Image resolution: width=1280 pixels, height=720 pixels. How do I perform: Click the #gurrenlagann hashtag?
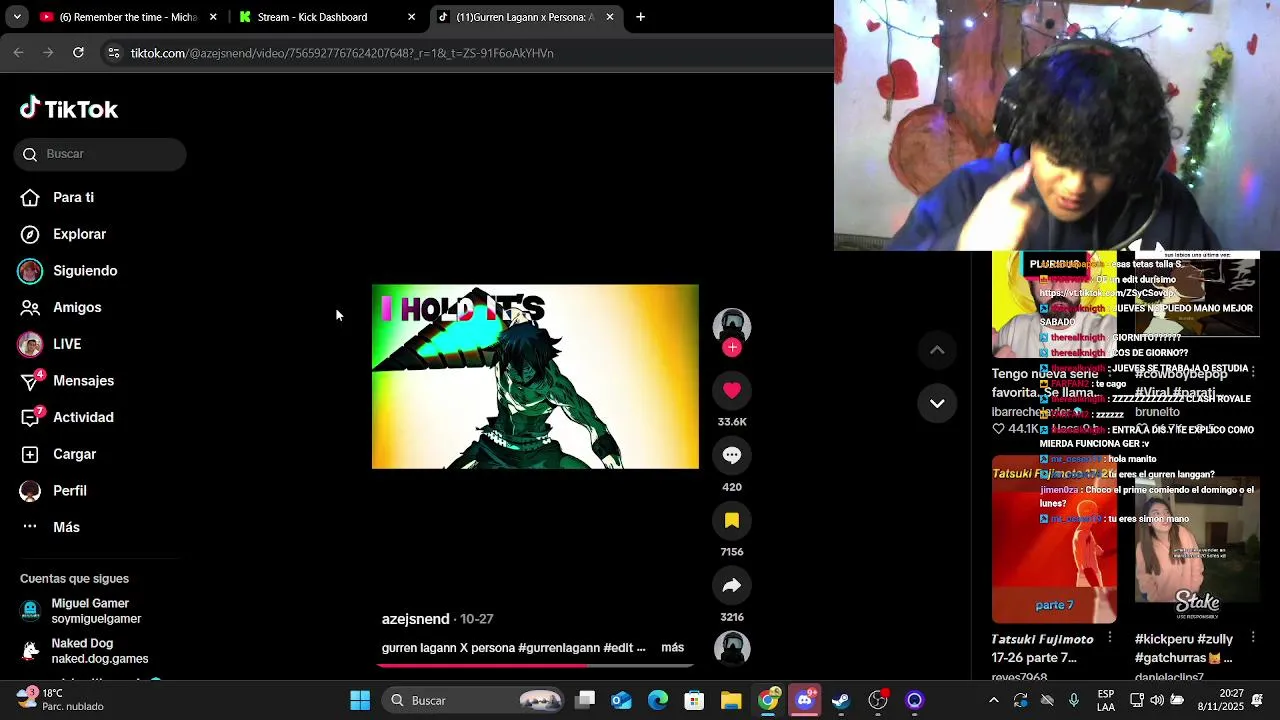pyautogui.click(x=559, y=648)
